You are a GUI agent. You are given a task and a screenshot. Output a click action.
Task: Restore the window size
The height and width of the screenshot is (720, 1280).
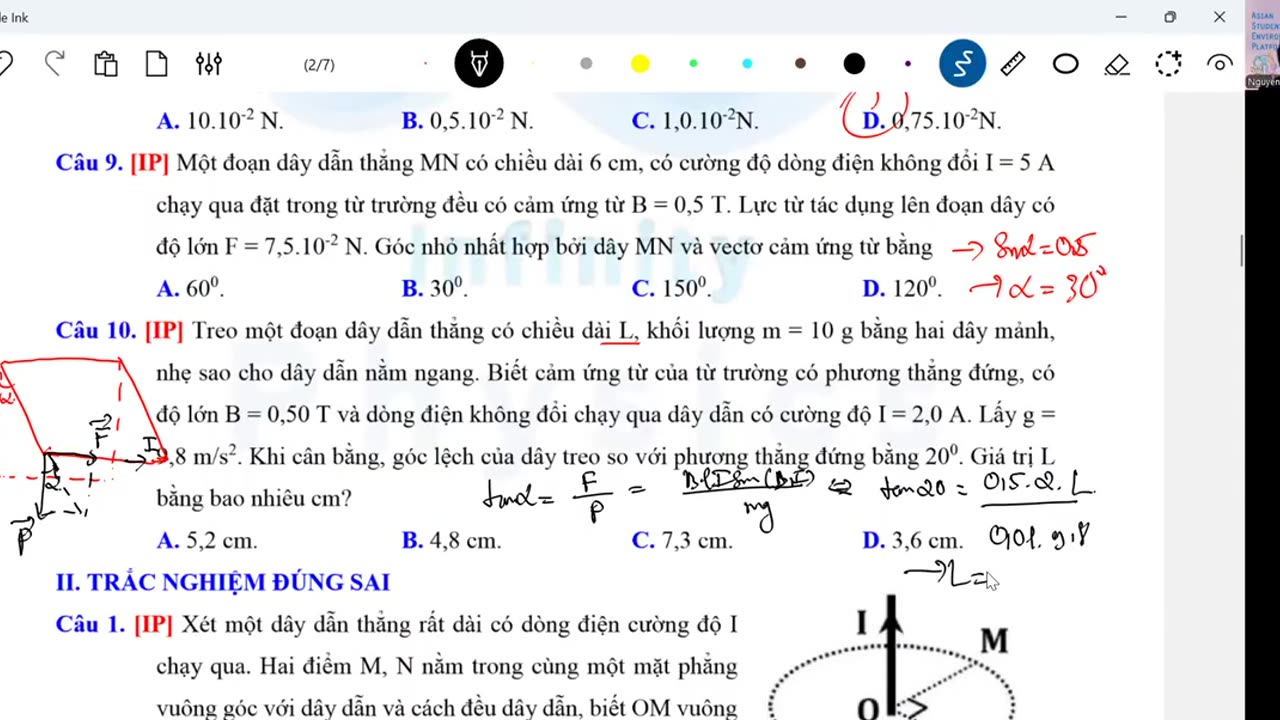point(1170,17)
